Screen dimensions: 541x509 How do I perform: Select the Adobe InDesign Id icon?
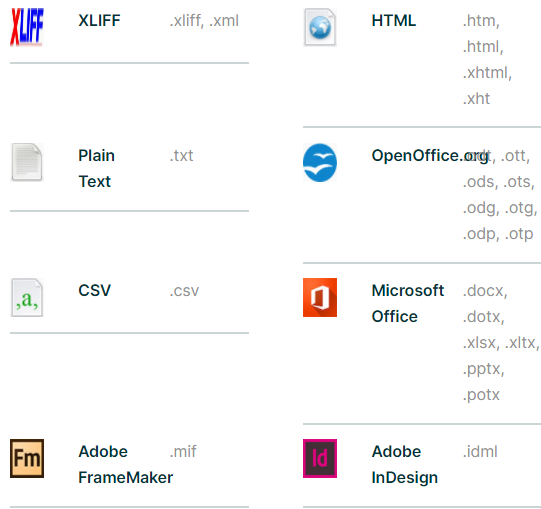[x=320, y=458]
